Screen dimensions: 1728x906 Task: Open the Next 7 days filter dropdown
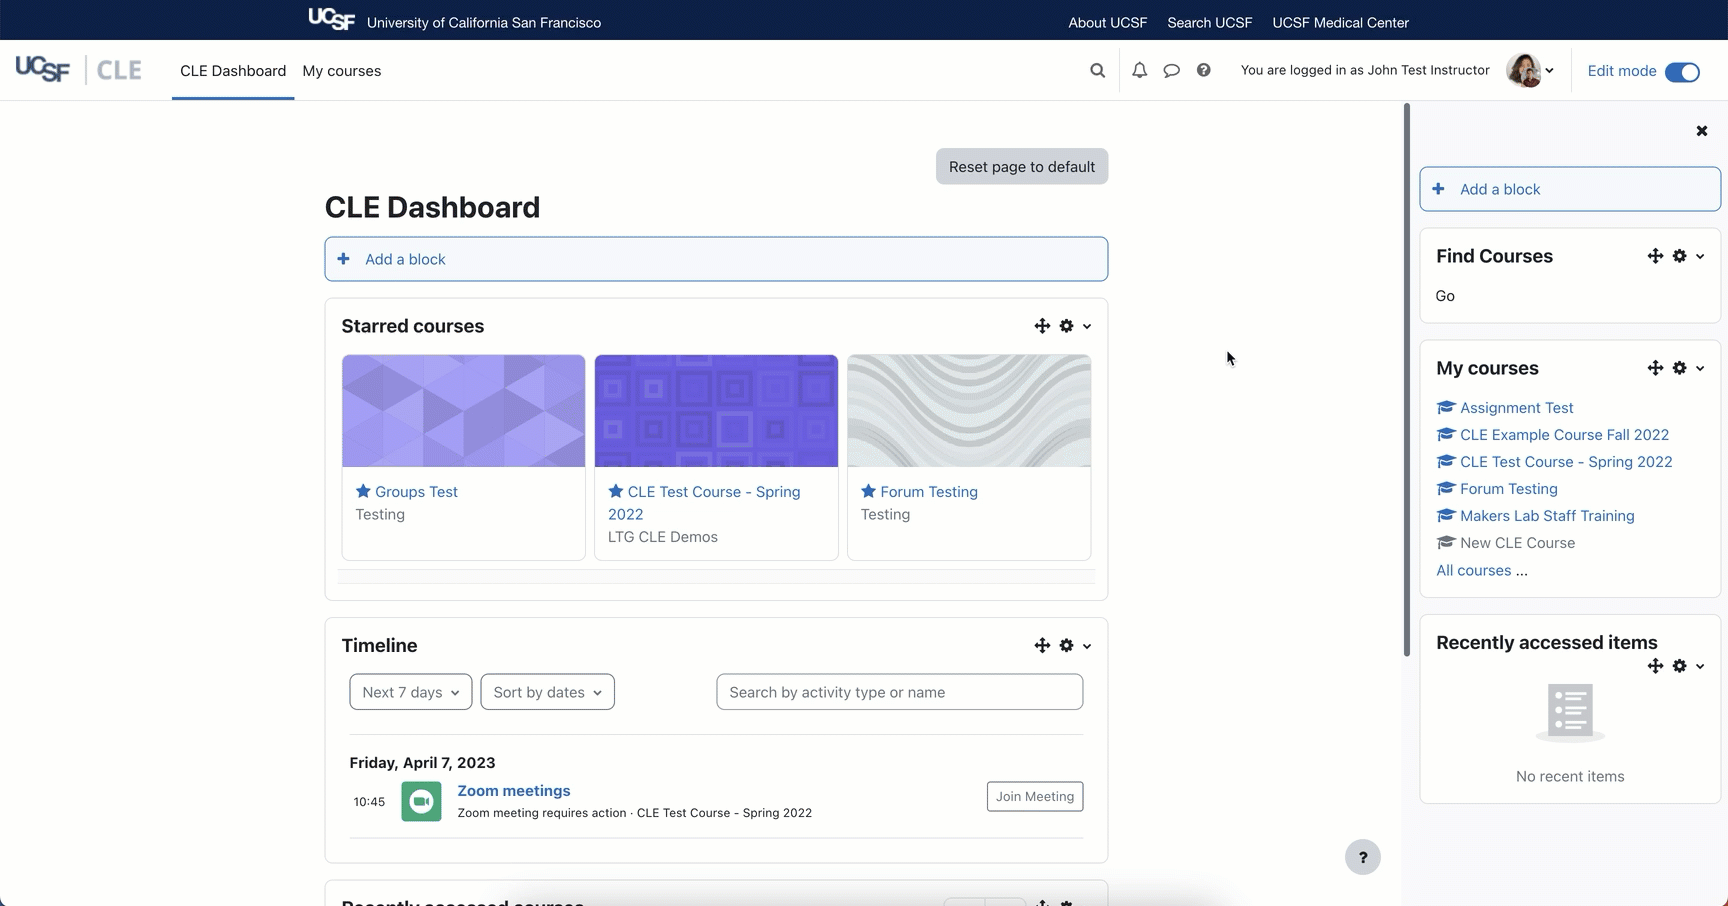coord(411,692)
